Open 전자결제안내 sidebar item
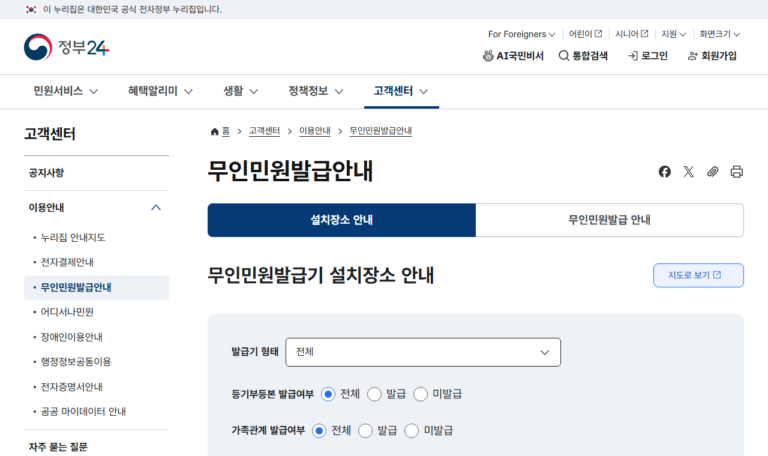Screen dimensions: 768x456 click(x=67, y=262)
